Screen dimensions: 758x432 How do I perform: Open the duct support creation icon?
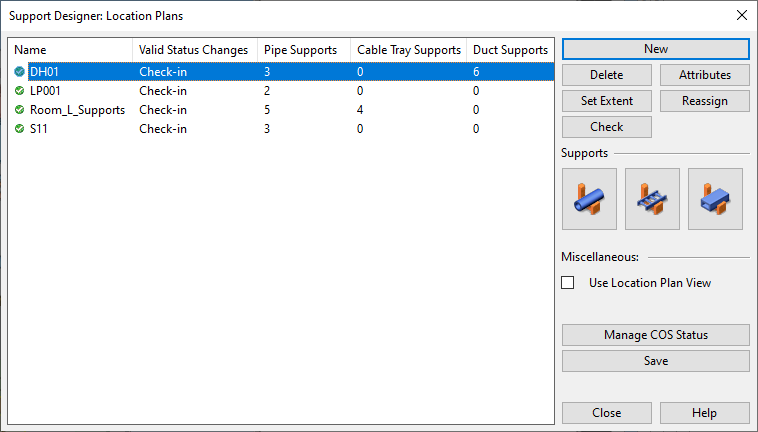tap(715, 199)
